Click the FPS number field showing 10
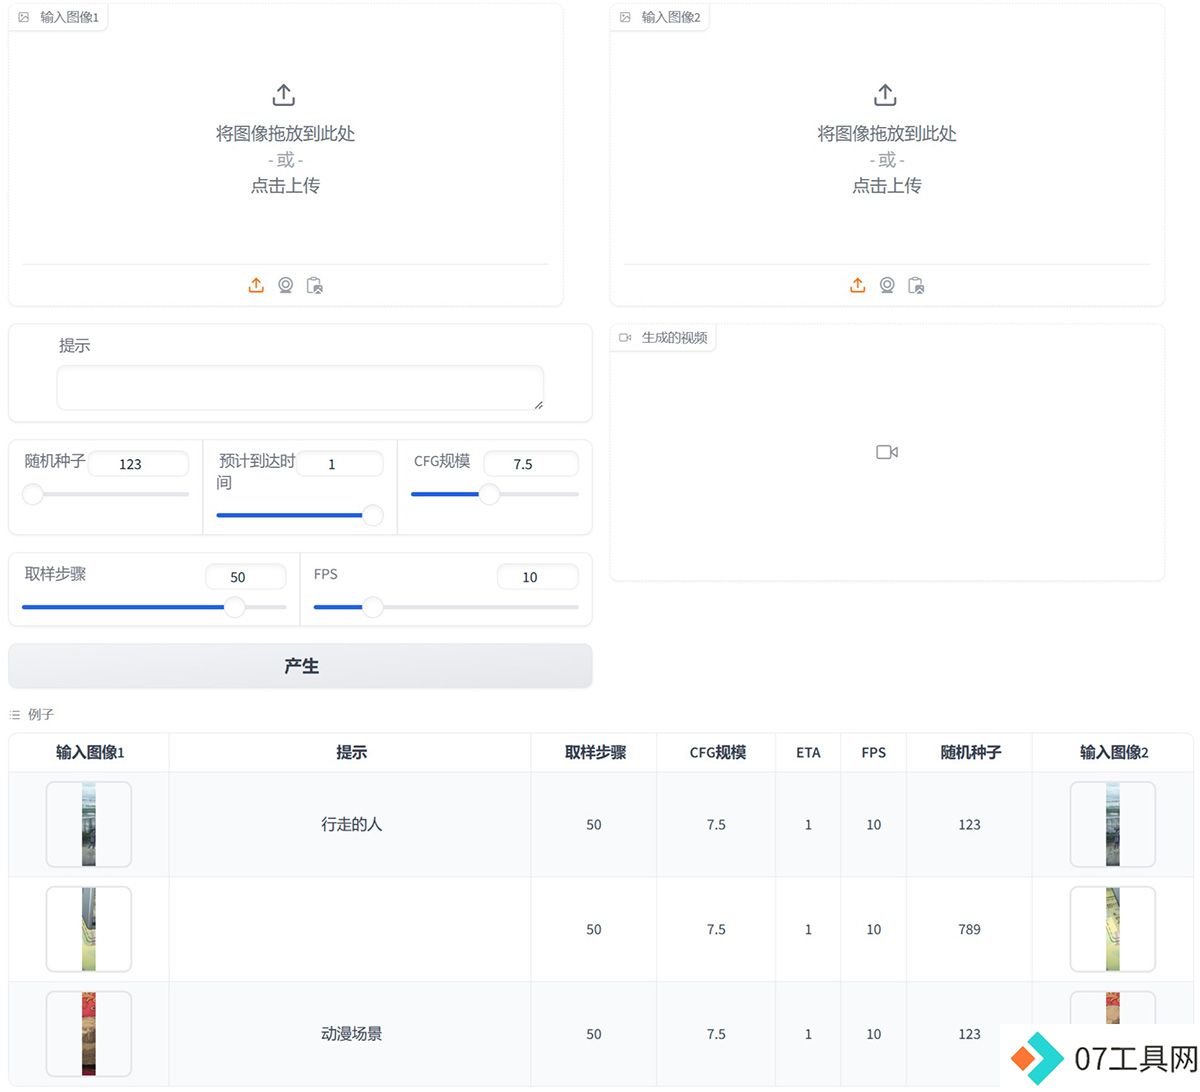Image resolution: width=1200 pixels, height=1092 pixels. [x=538, y=577]
